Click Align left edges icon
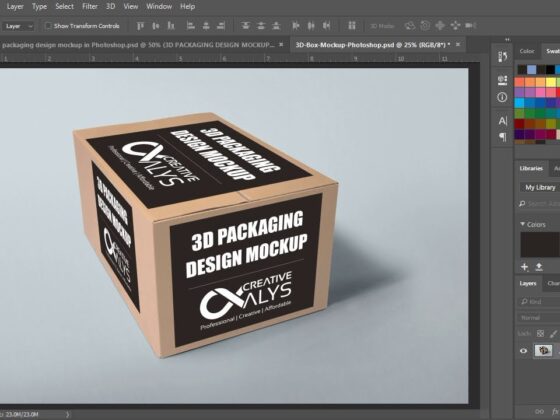The width and height of the screenshot is (560, 420). tap(191, 26)
